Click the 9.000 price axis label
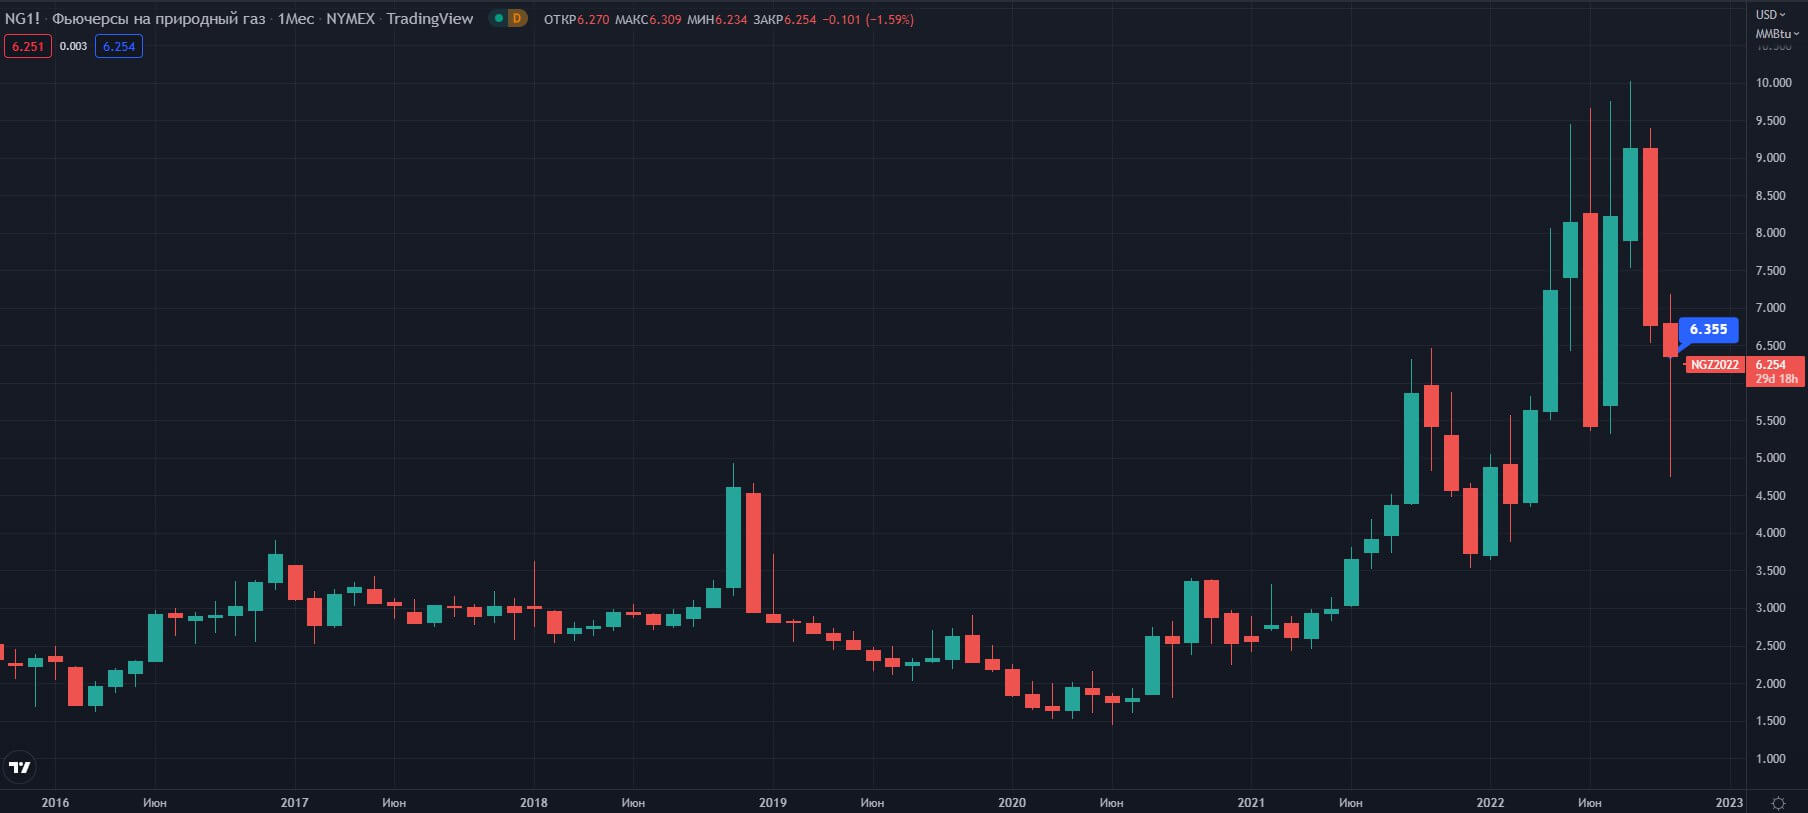This screenshot has height=813, width=1808. pyautogui.click(x=1771, y=158)
